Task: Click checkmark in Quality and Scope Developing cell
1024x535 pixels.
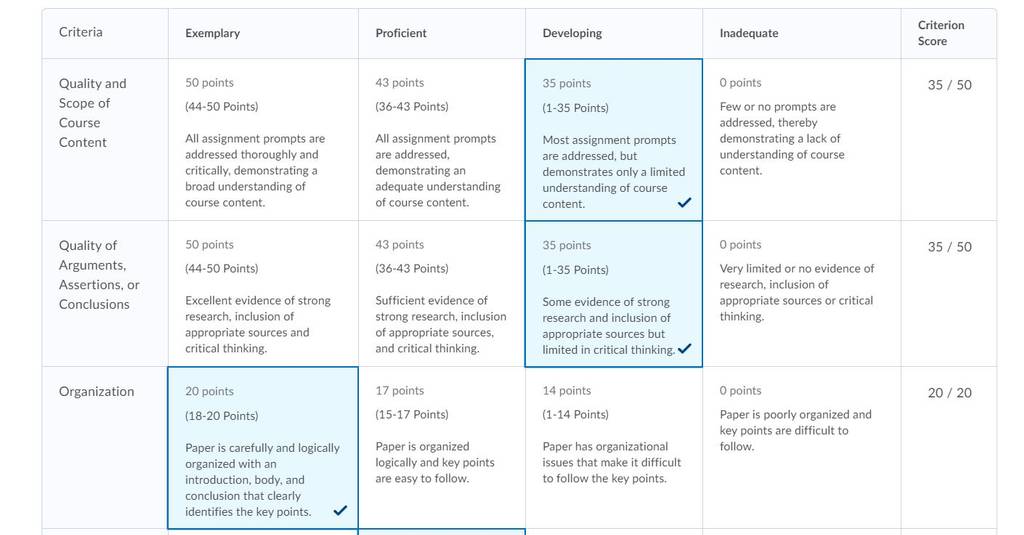Action: pyautogui.click(x=684, y=203)
